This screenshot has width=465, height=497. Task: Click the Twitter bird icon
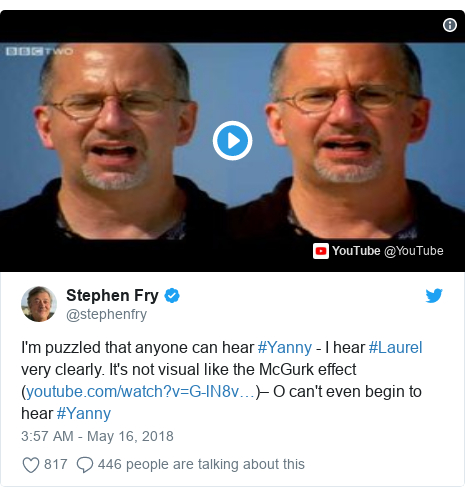point(434,295)
